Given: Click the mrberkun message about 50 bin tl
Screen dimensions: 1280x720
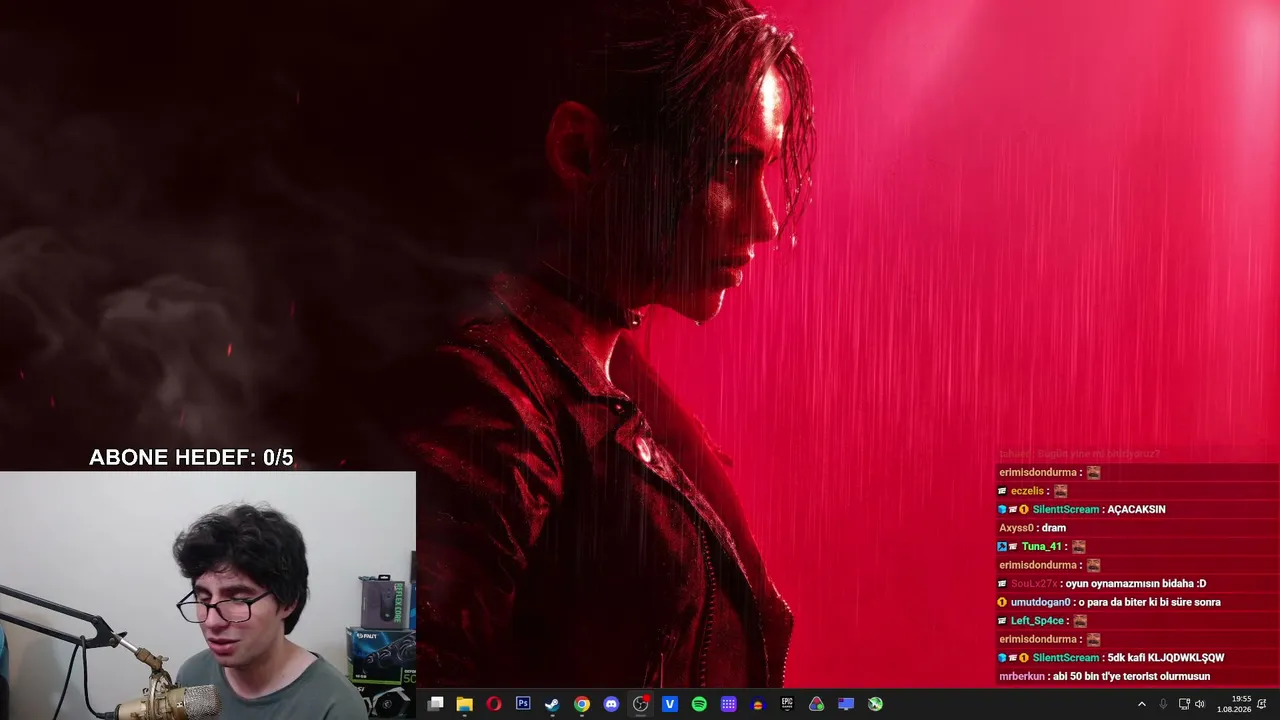Looking at the screenshot, I should point(1131,676).
